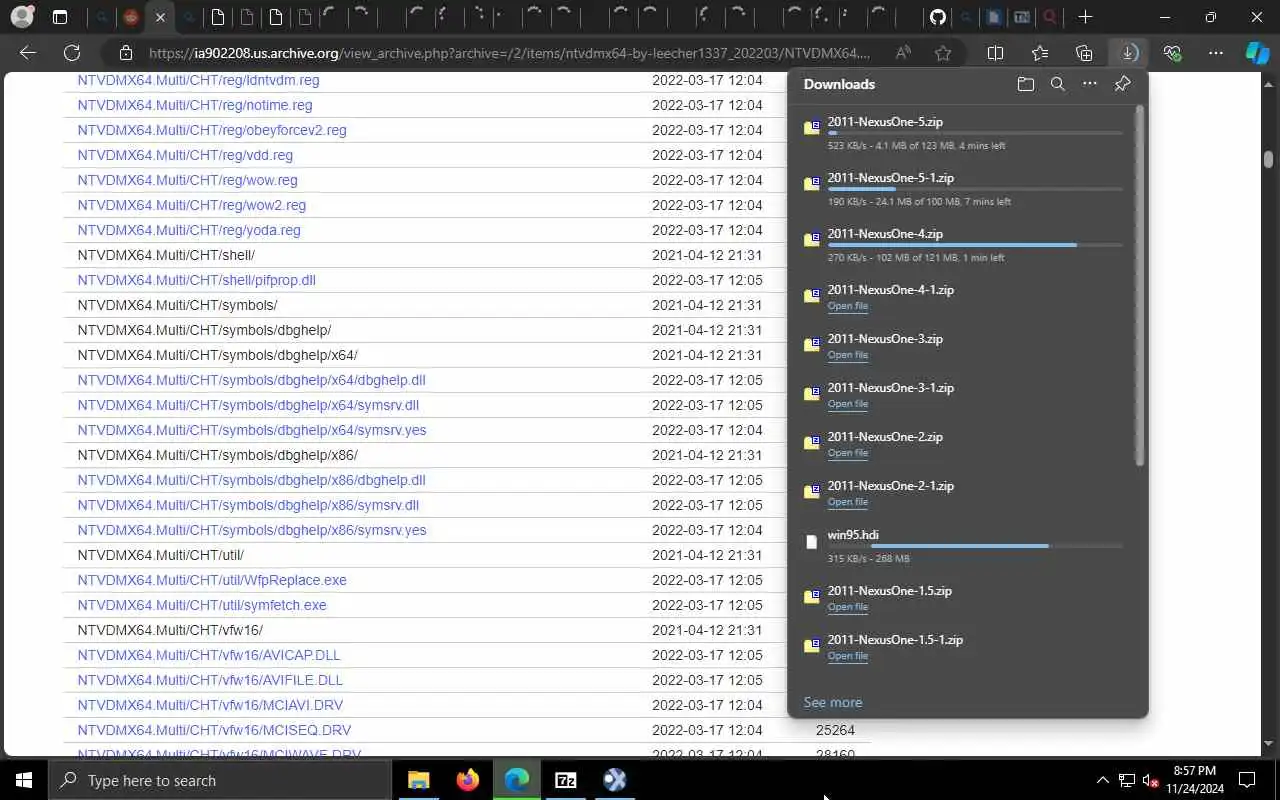The image size is (1280, 800).
Task: Open link util/WfpReplace.exe
Action: 212,580
